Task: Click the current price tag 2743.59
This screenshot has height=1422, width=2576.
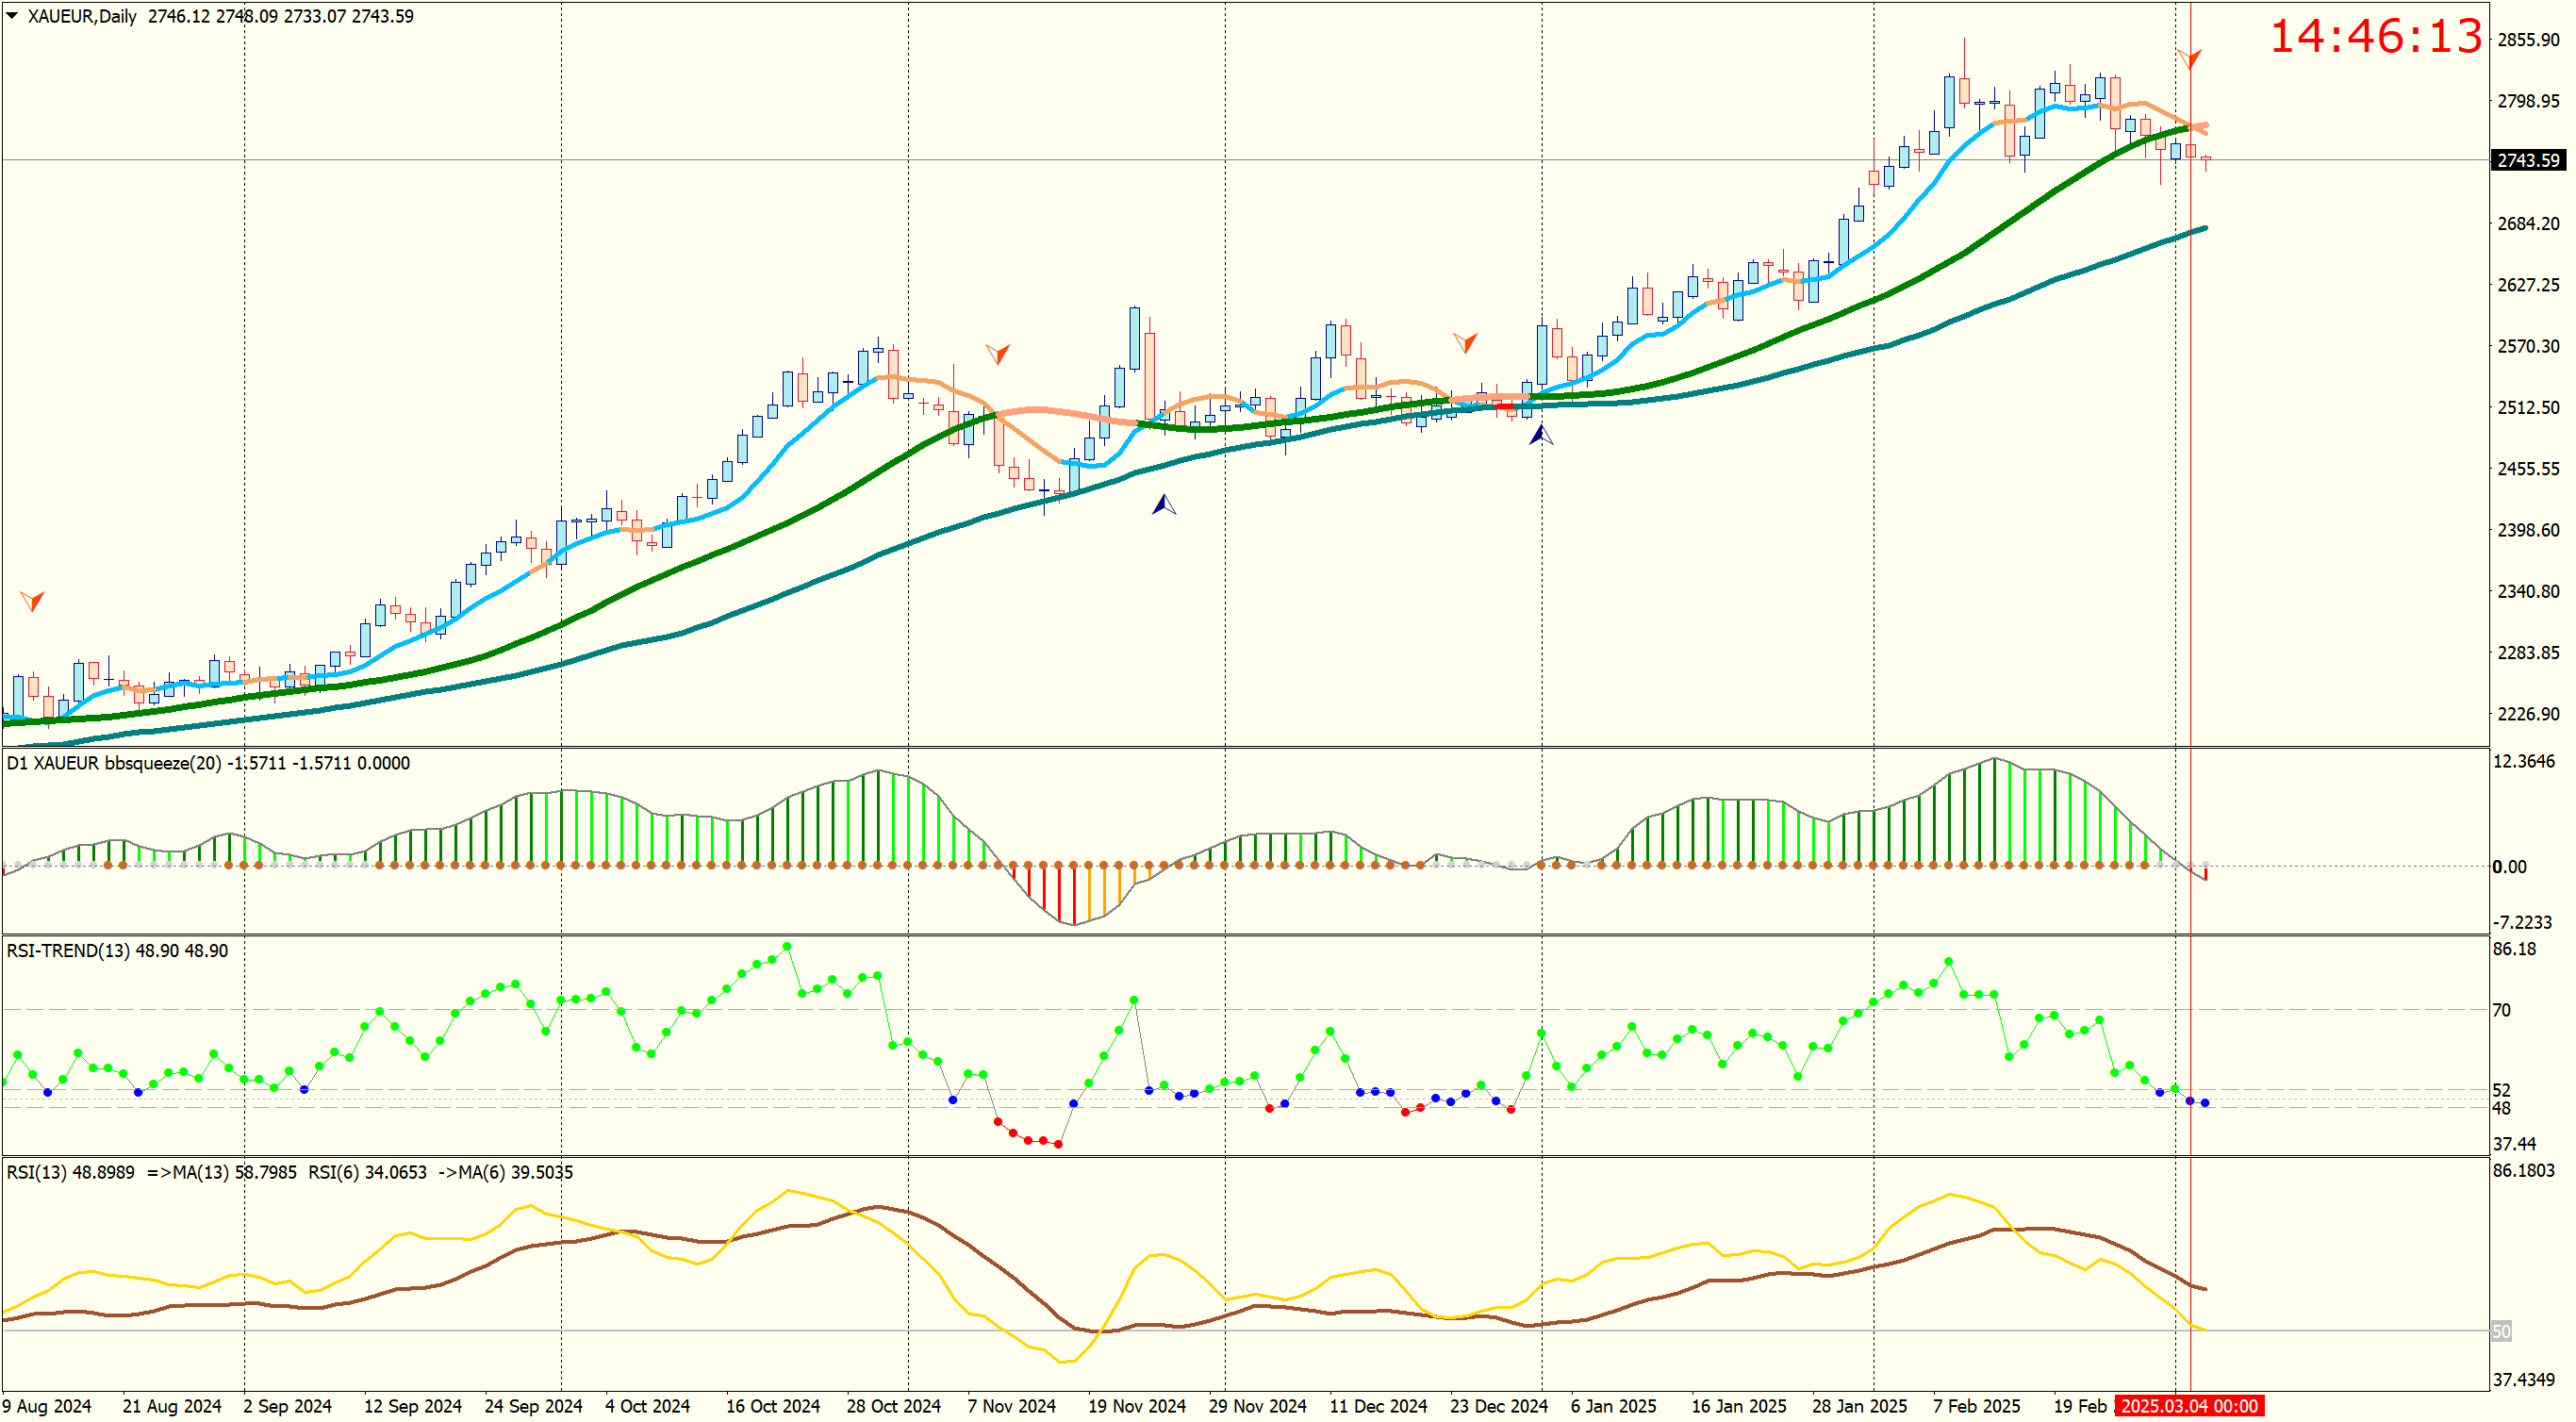Action: tap(2528, 160)
